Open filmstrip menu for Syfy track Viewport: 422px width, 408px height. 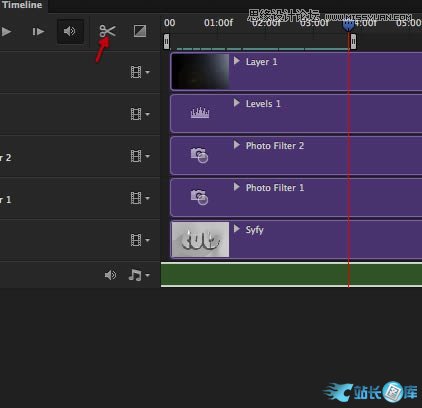point(140,240)
